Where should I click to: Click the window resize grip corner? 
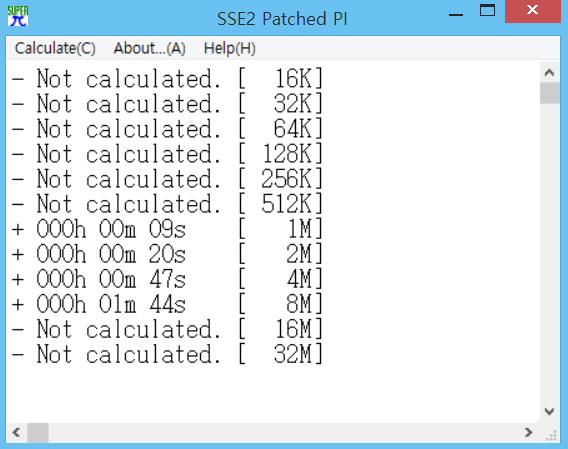tap(551, 436)
